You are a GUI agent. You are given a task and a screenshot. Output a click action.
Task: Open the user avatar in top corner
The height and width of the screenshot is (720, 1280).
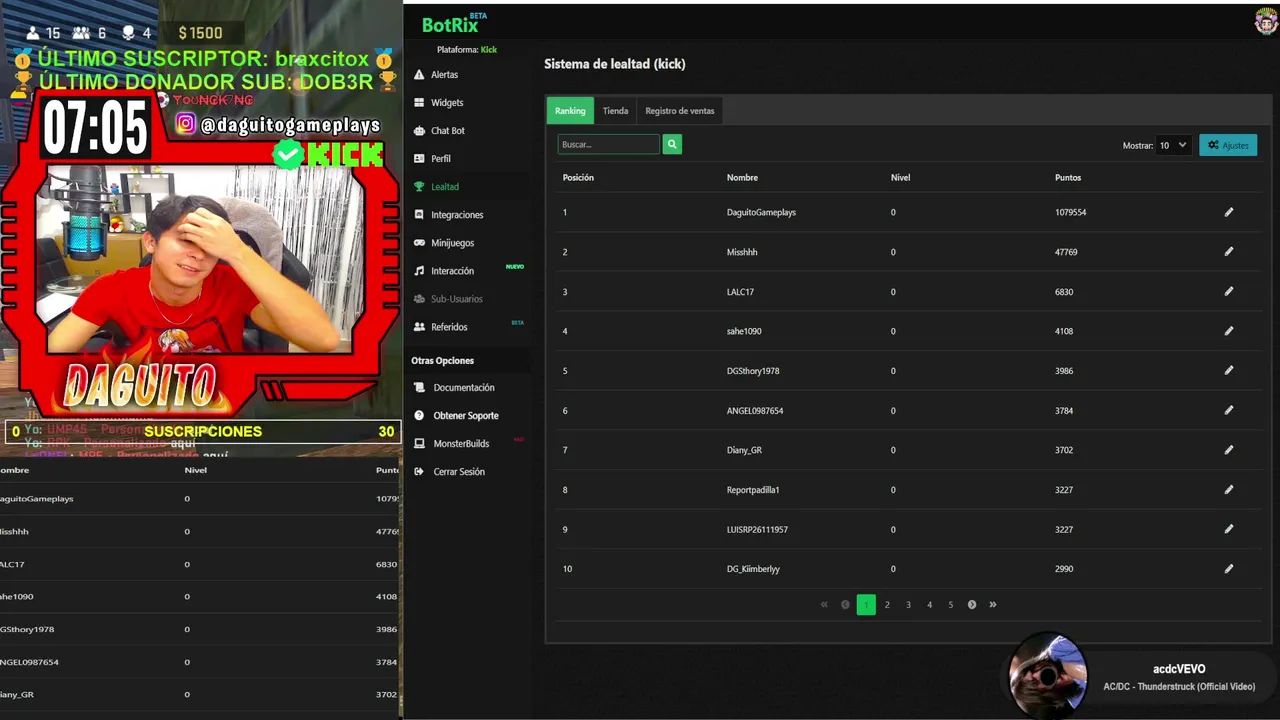[x=1266, y=22]
